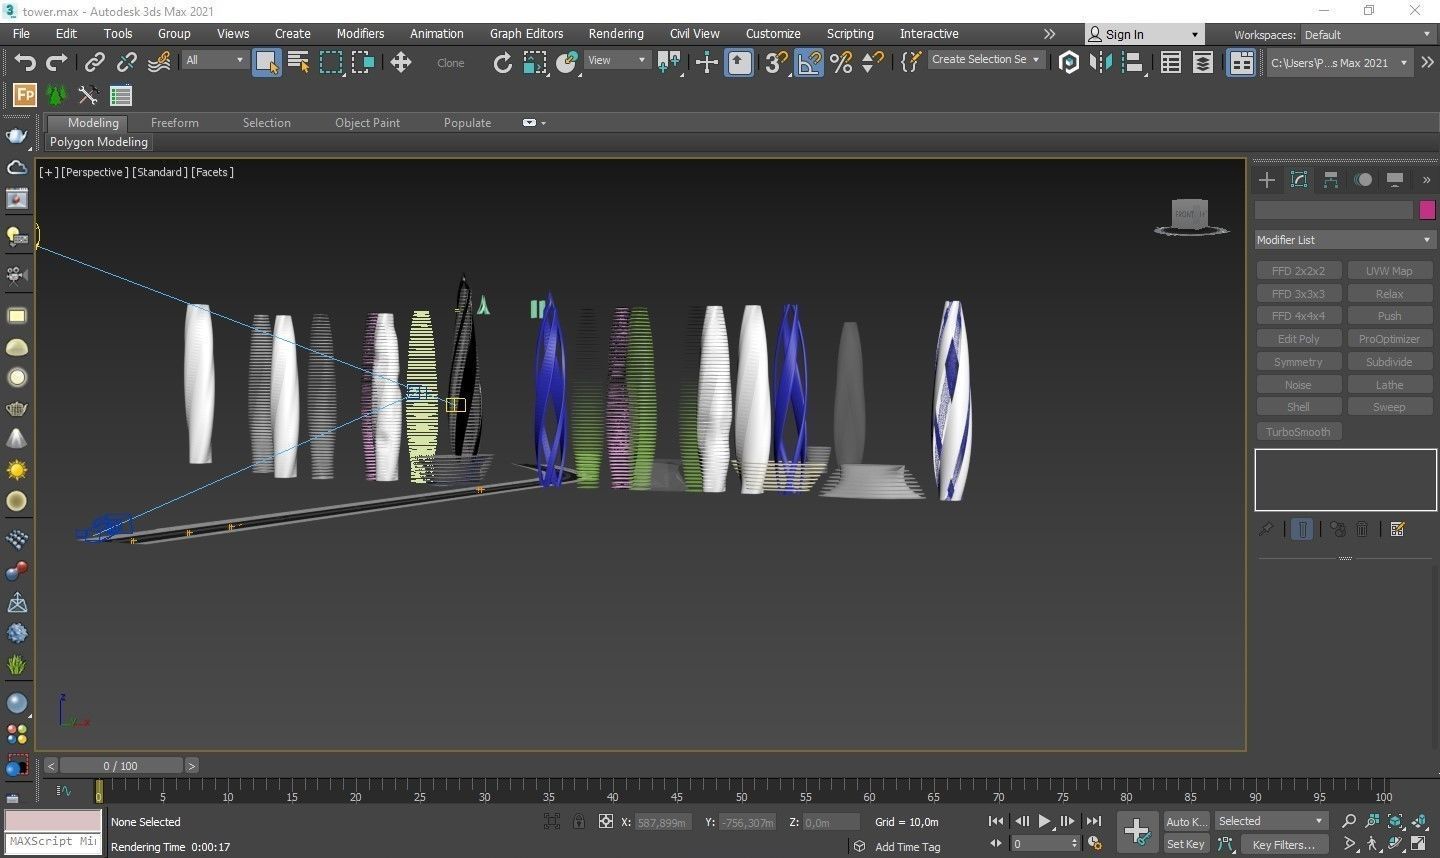The height and width of the screenshot is (858, 1440).
Task: Switch to the Object Paint ribbon tab
Action: (x=367, y=123)
